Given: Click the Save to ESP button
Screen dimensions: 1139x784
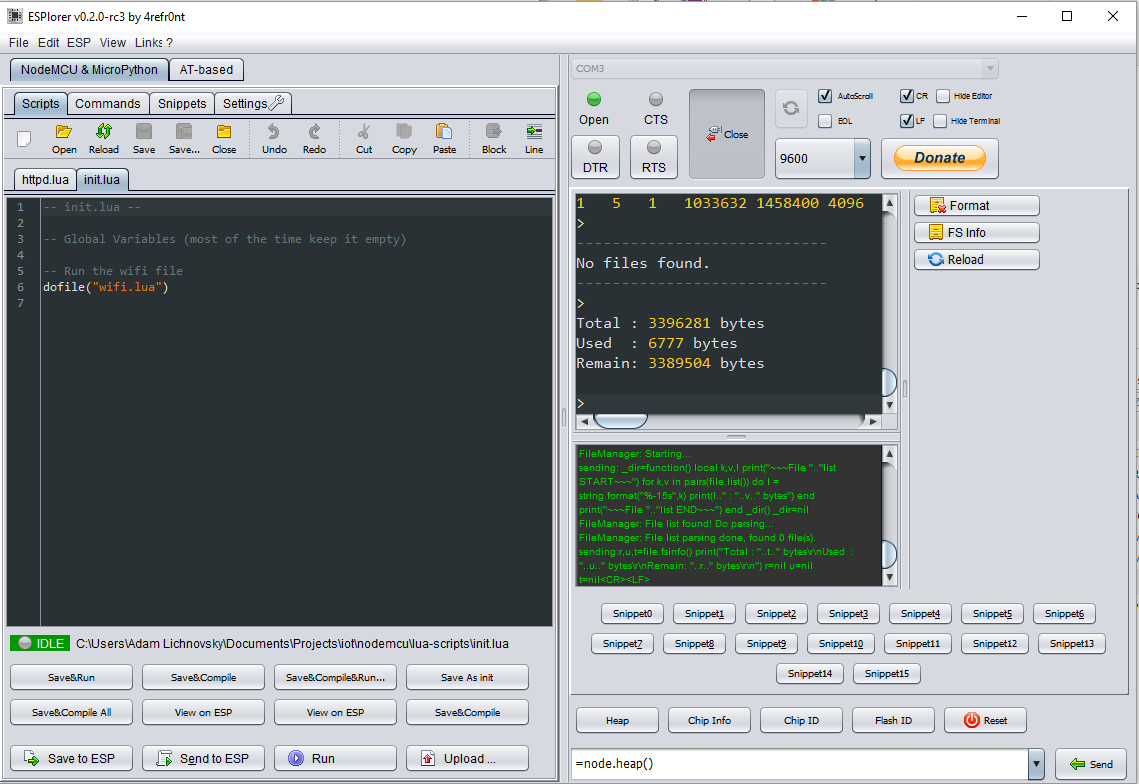Looking at the screenshot, I should (x=70, y=758).
